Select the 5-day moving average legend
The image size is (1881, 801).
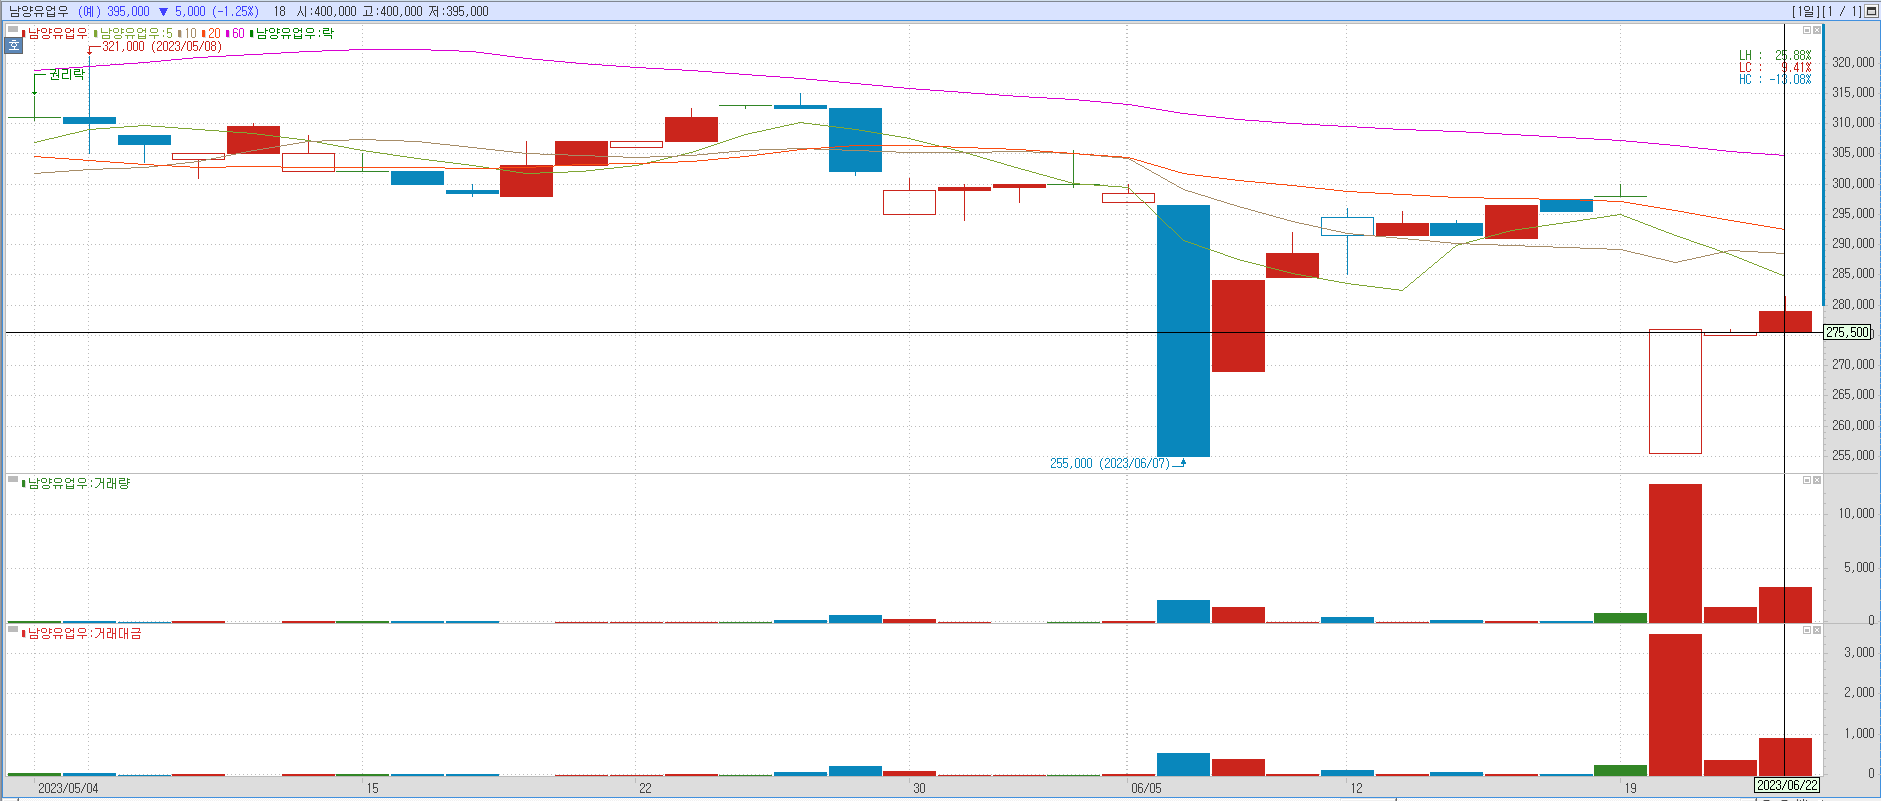(x=135, y=33)
